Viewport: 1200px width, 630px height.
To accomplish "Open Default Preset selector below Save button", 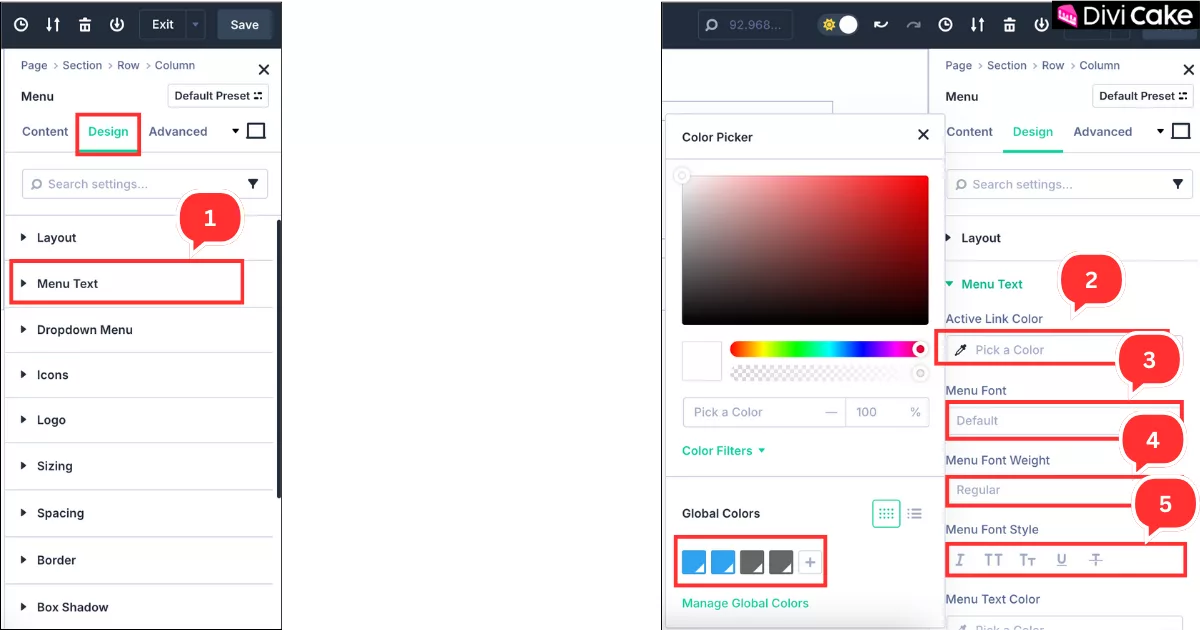I will pyautogui.click(x=218, y=96).
